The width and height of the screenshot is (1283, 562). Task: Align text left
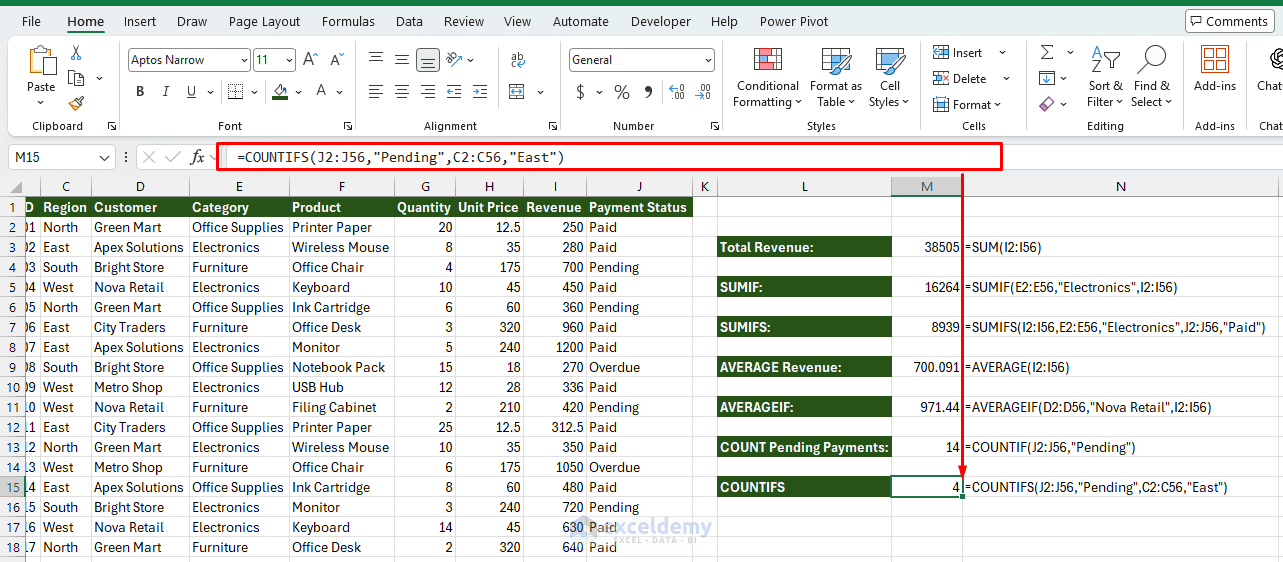[376, 92]
